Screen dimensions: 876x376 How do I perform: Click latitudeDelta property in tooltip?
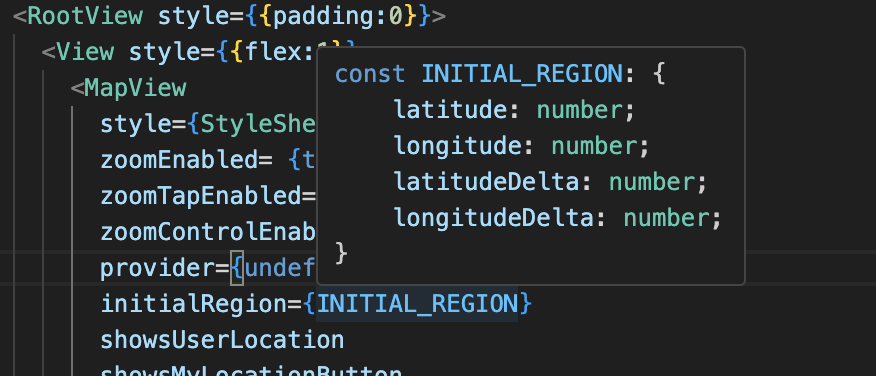click(486, 182)
